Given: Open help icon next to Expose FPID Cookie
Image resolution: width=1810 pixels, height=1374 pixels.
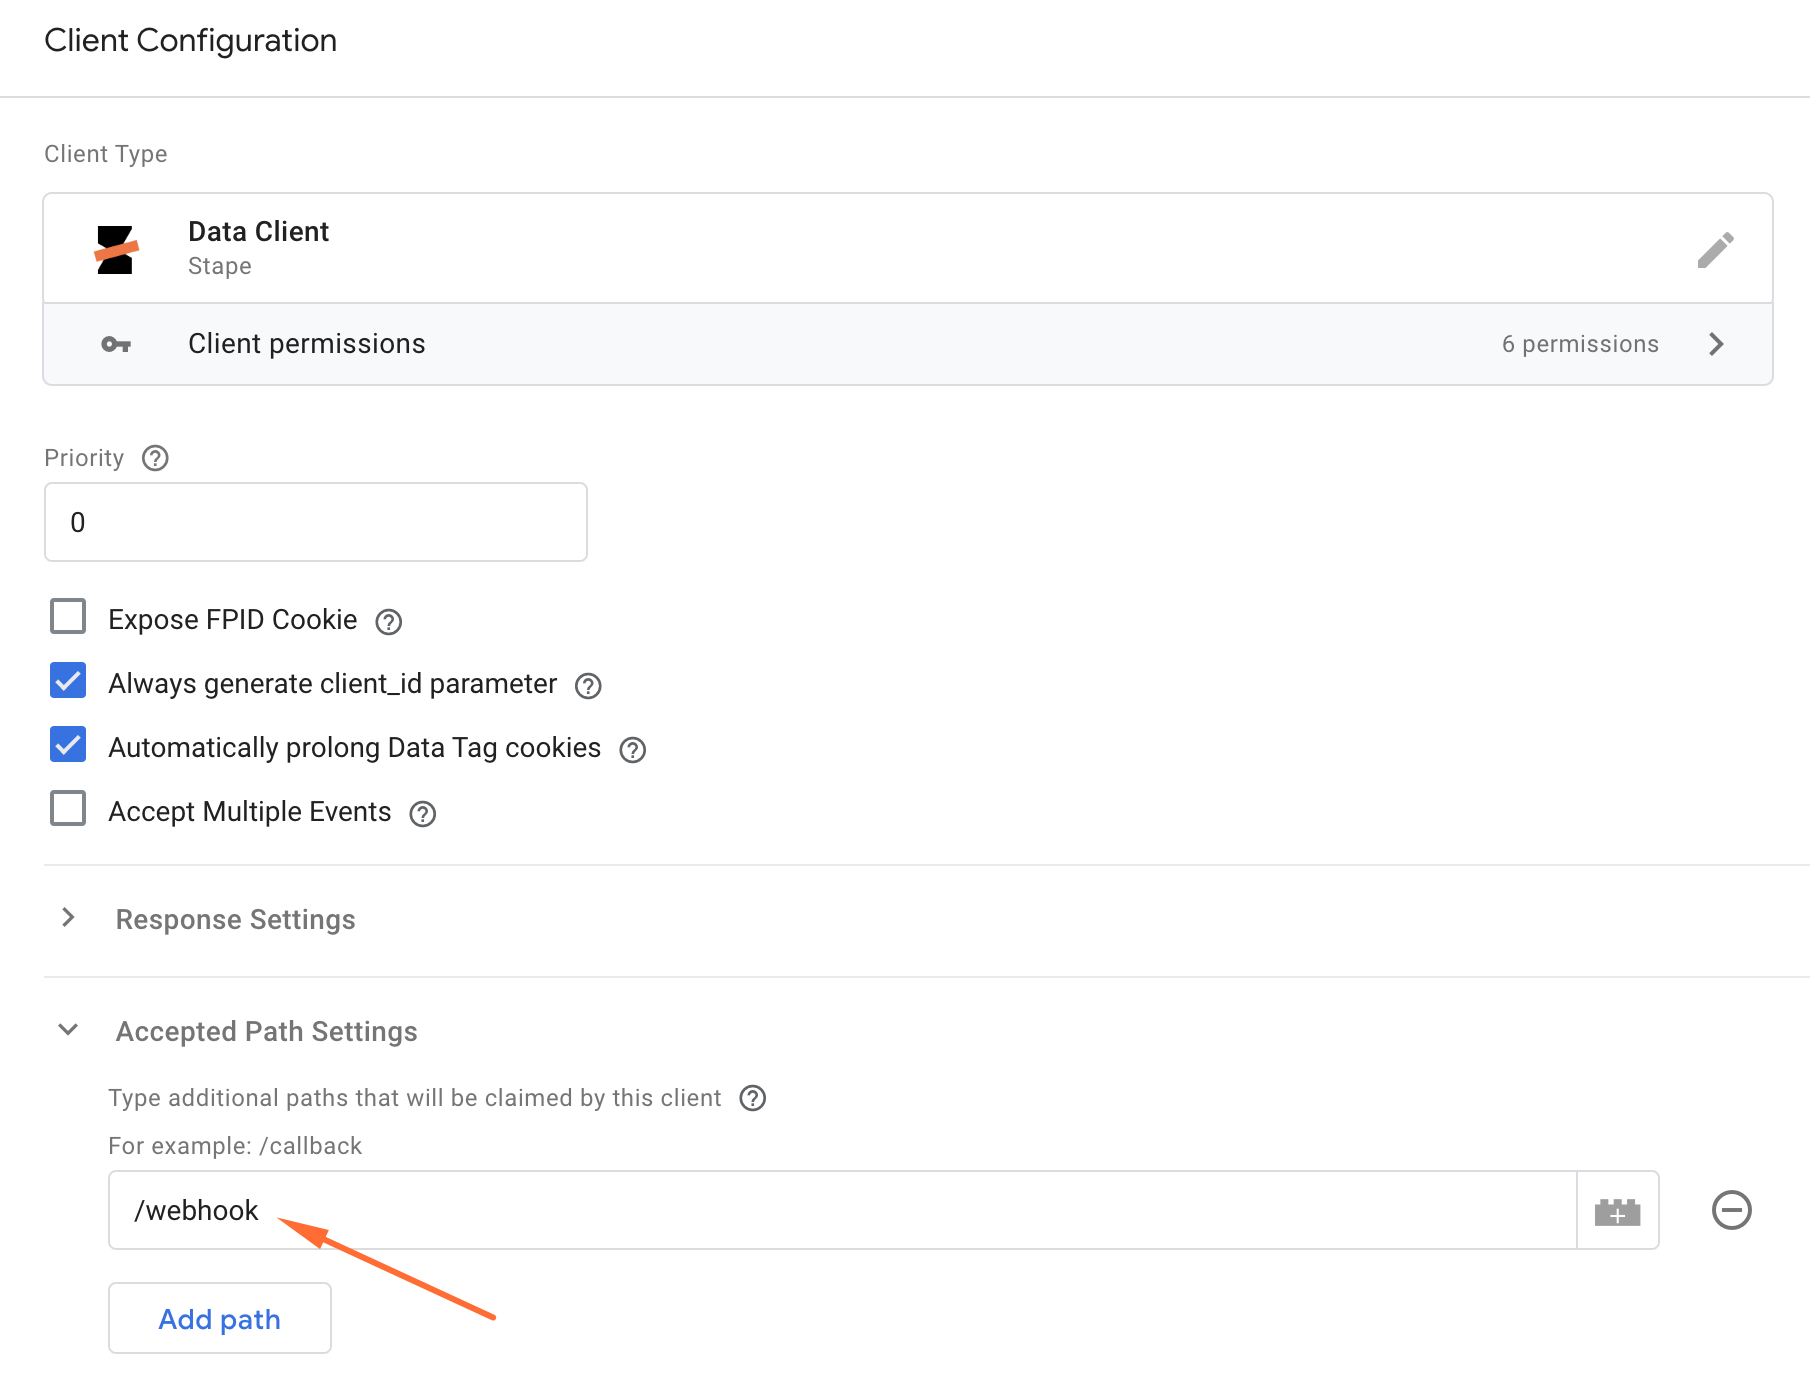Looking at the screenshot, I should click(x=388, y=622).
